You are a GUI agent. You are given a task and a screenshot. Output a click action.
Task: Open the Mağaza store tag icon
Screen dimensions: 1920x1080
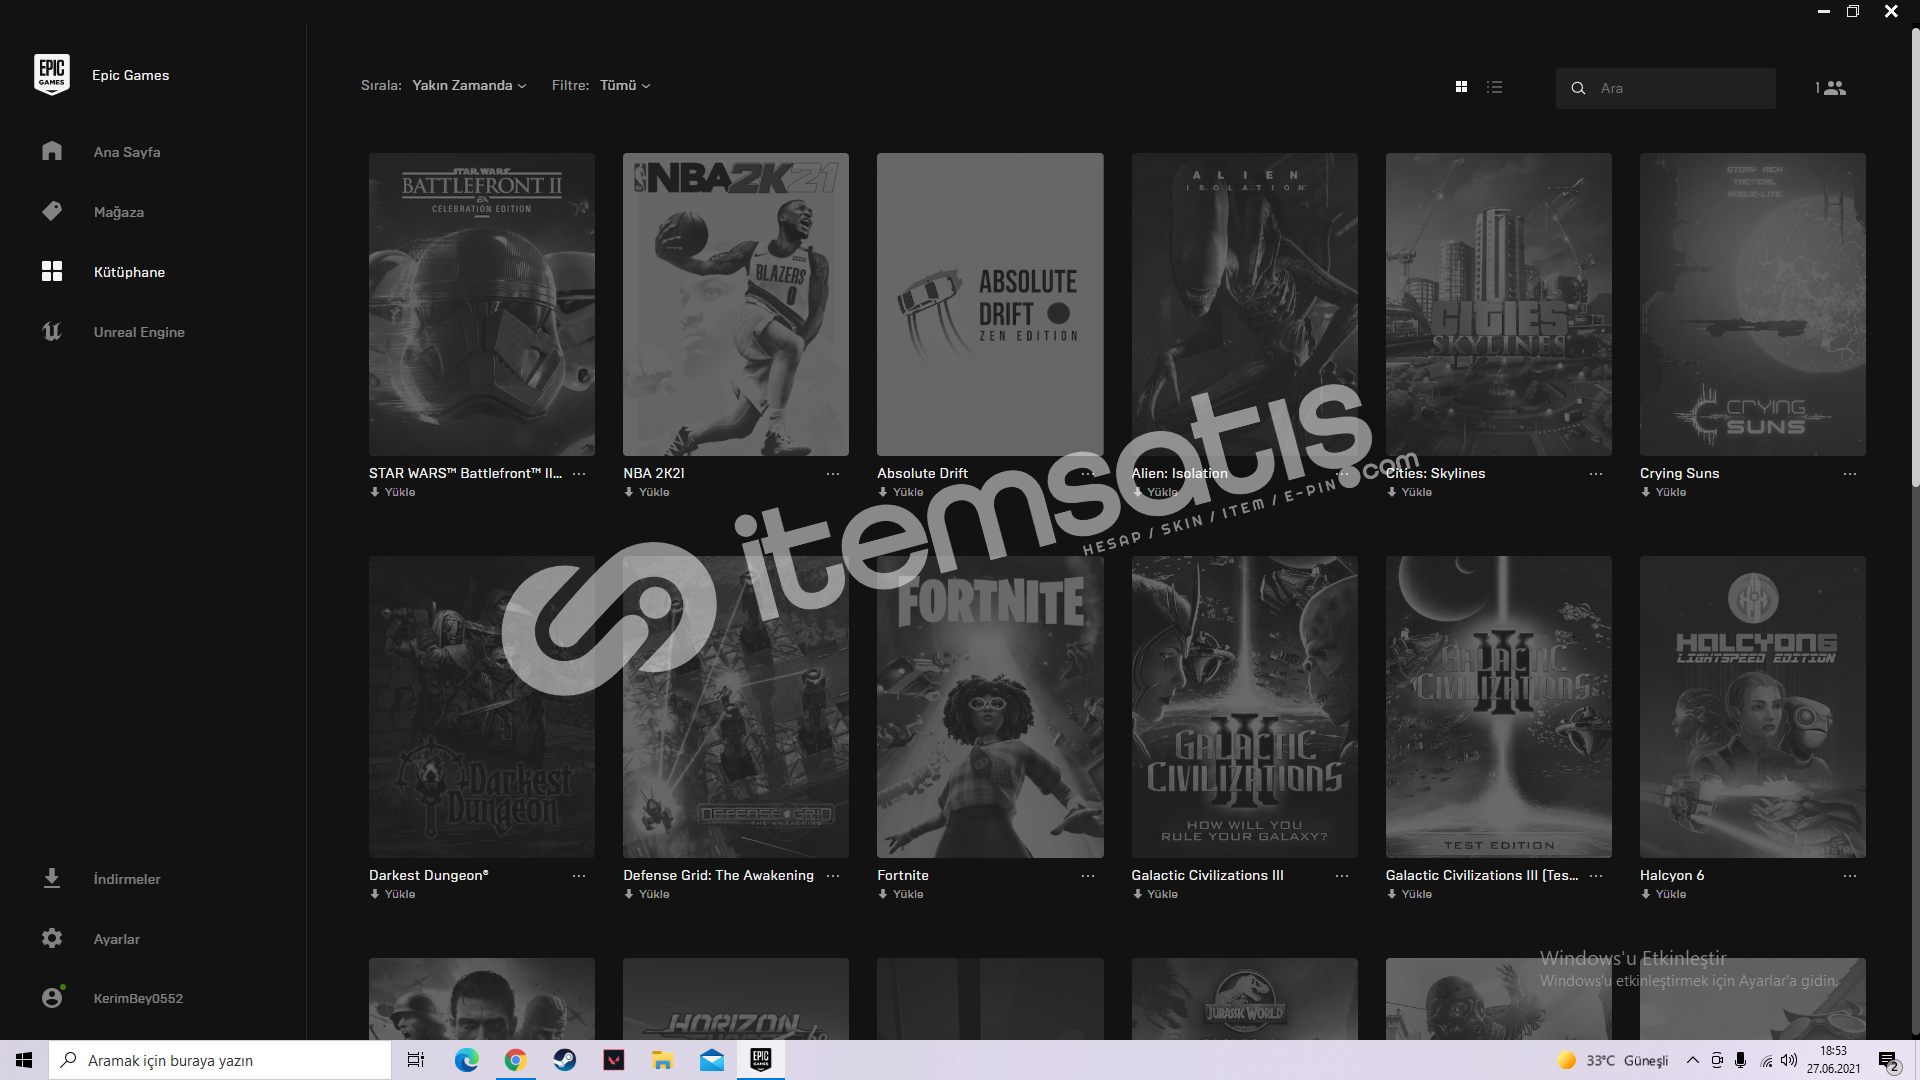52,211
